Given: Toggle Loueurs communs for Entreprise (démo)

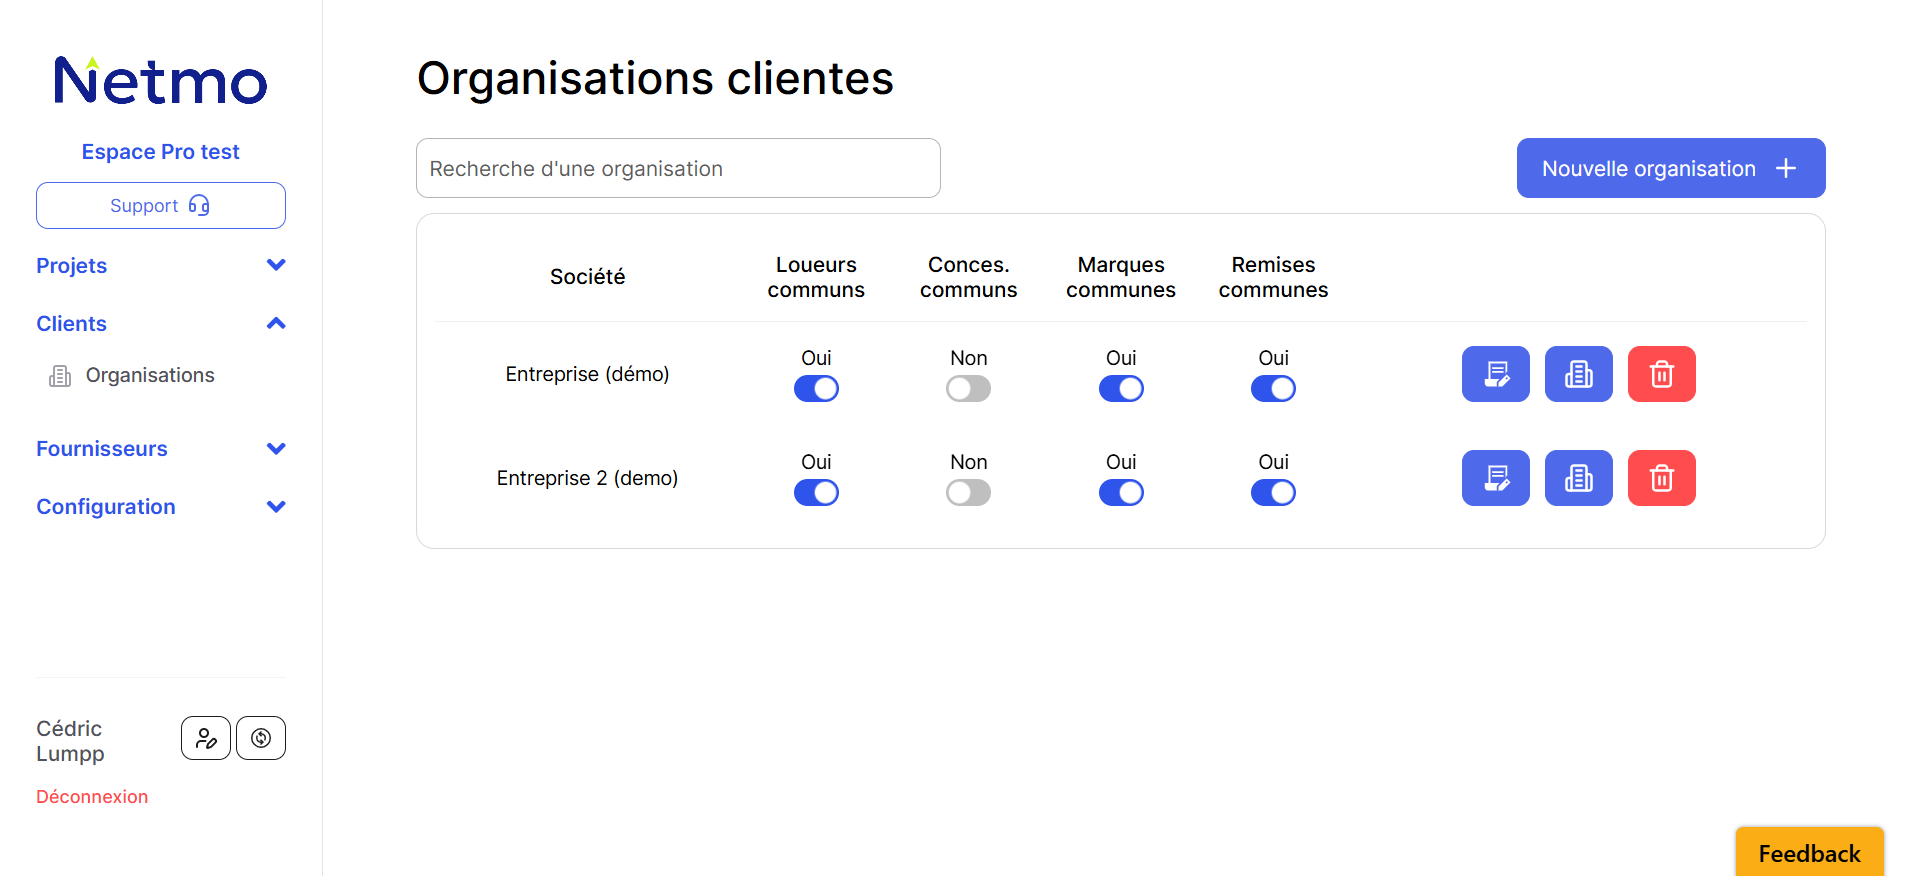Looking at the screenshot, I should pos(816,388).
